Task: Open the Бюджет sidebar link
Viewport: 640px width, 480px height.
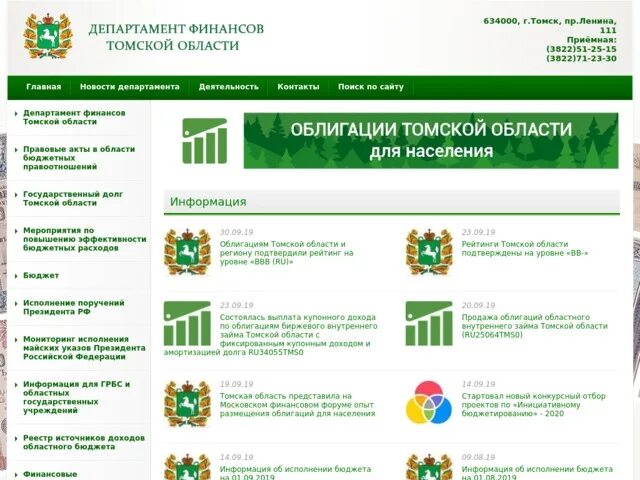Action: click(41, 276)
